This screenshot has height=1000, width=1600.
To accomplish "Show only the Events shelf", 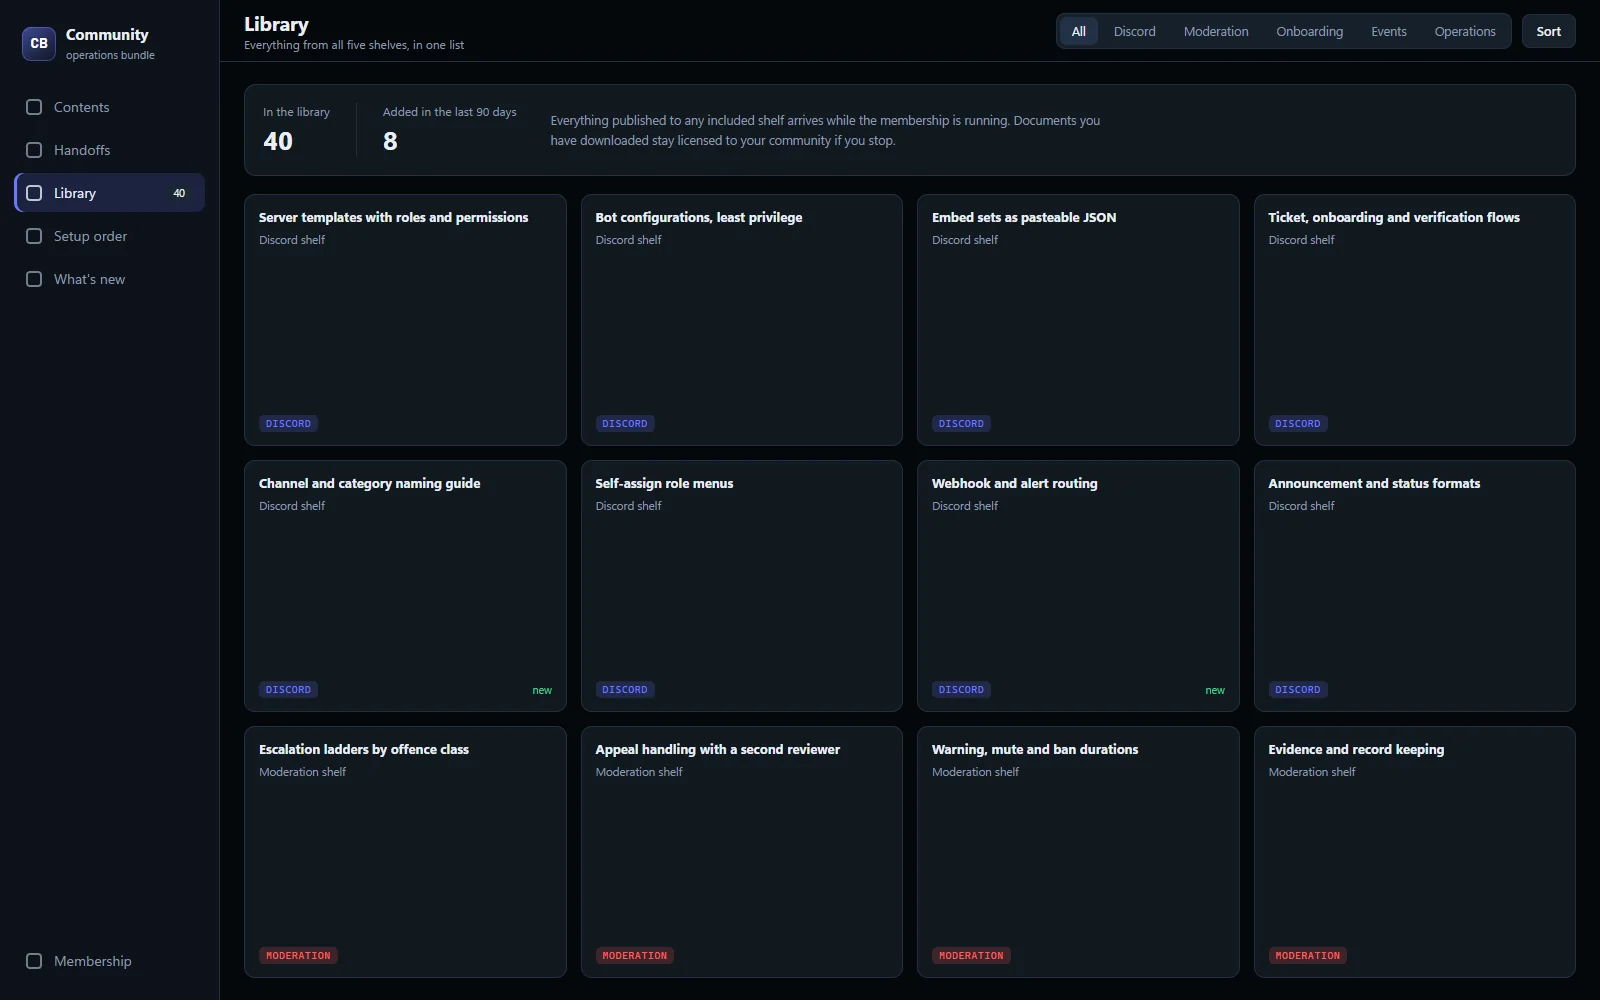I will 1388,31.
